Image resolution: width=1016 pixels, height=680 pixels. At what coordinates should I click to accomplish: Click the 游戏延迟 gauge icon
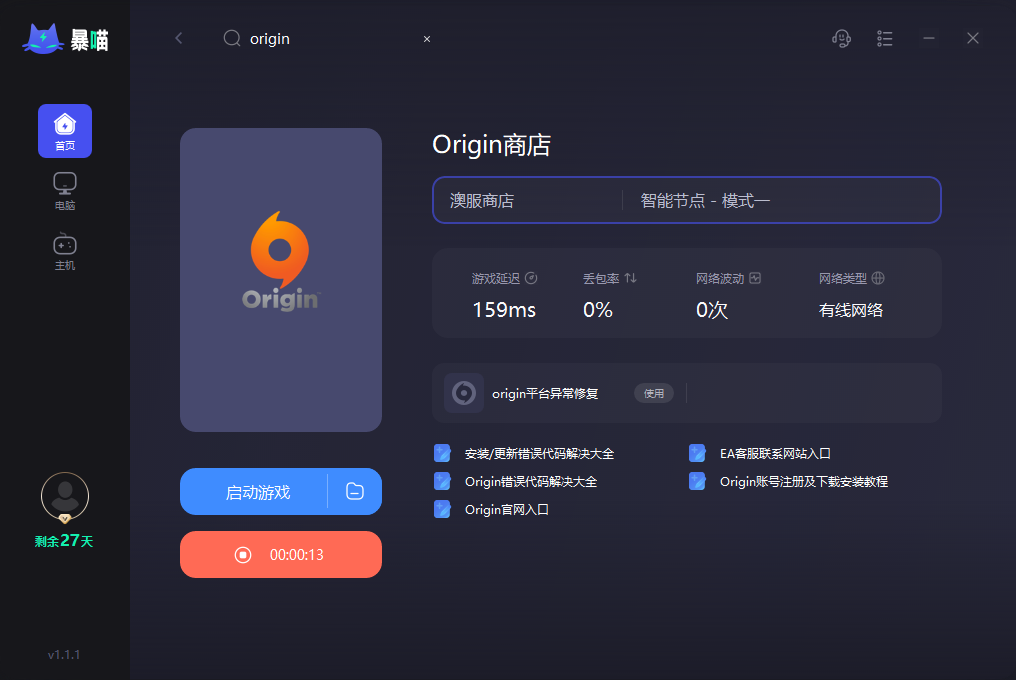coord(531,278)
